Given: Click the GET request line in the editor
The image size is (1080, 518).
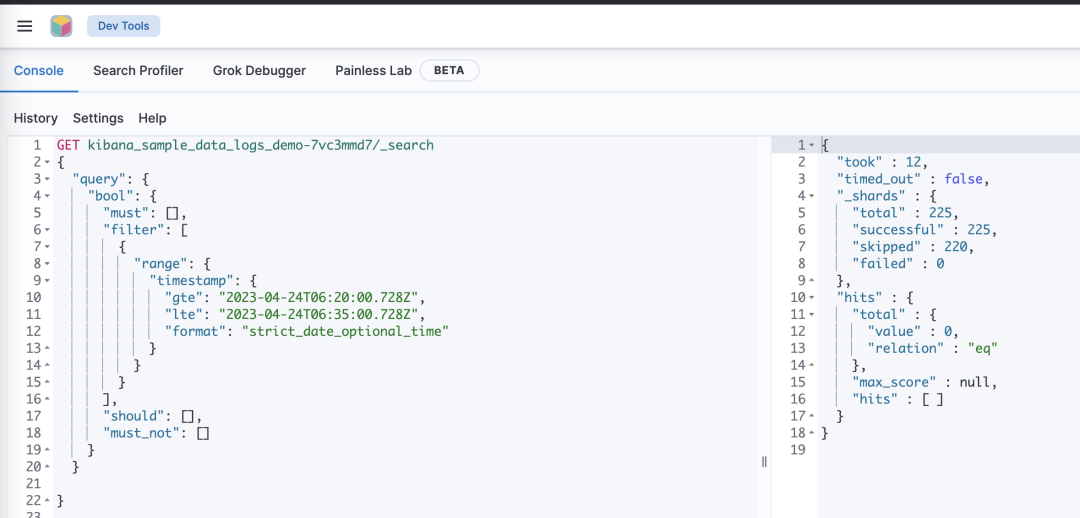Looking at the screenshot, I should (245, 145).
